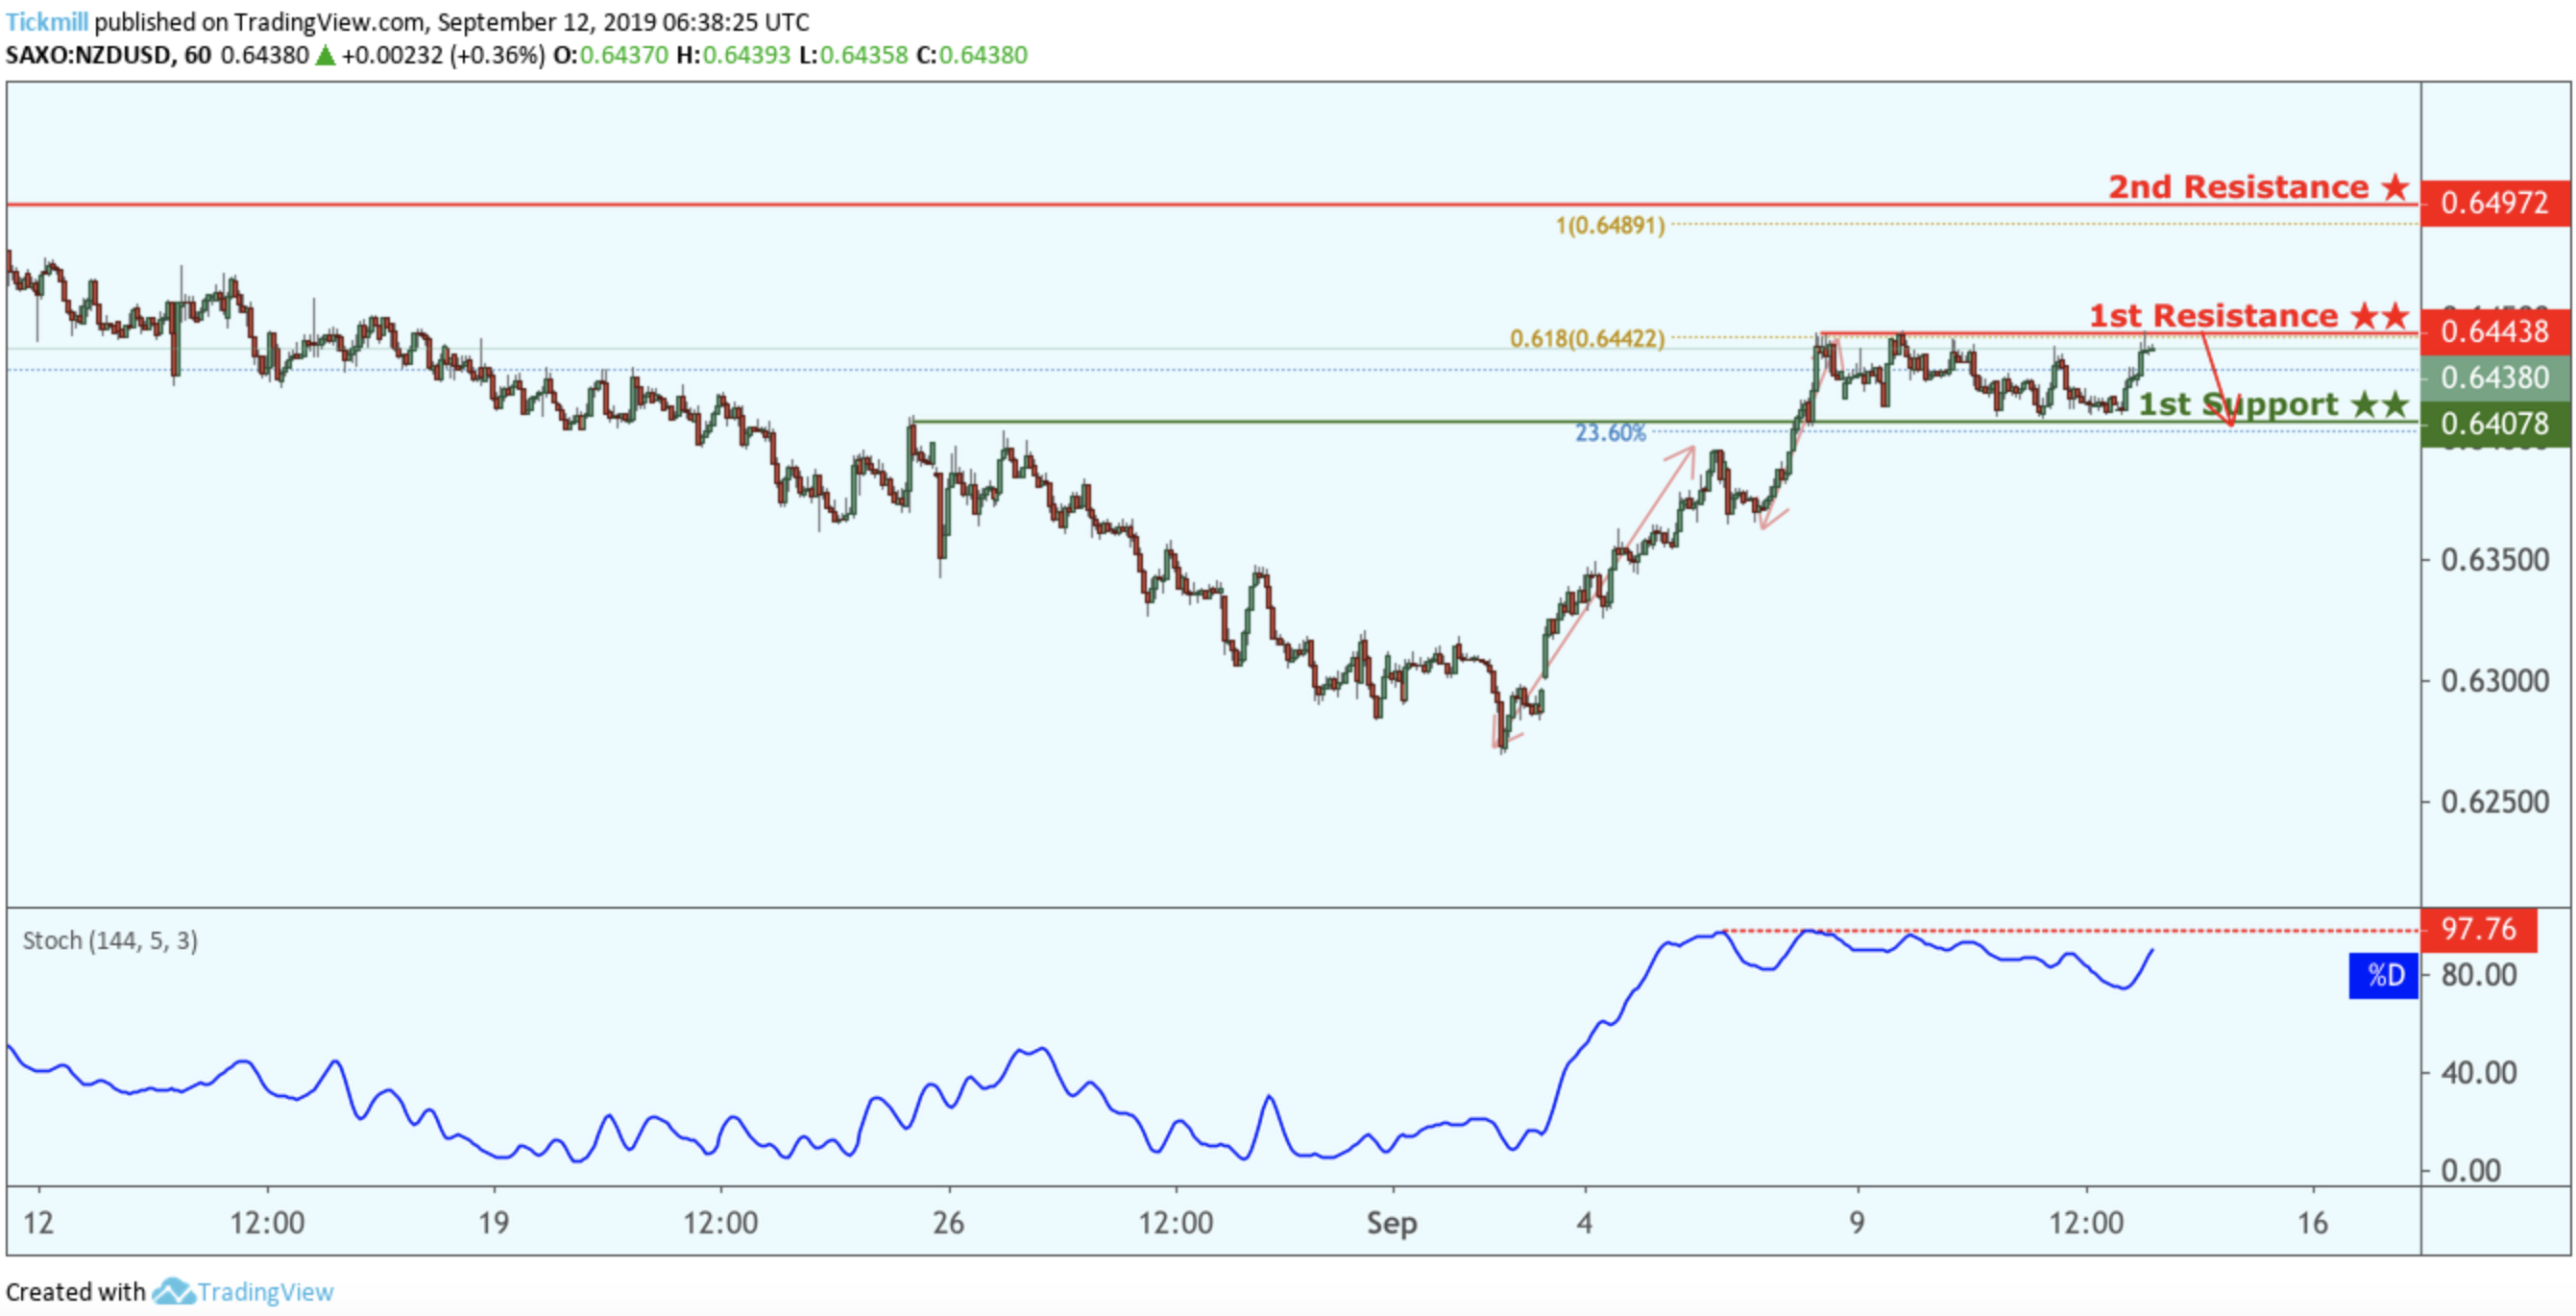Click the open value O:0.64370

(610, 54)
